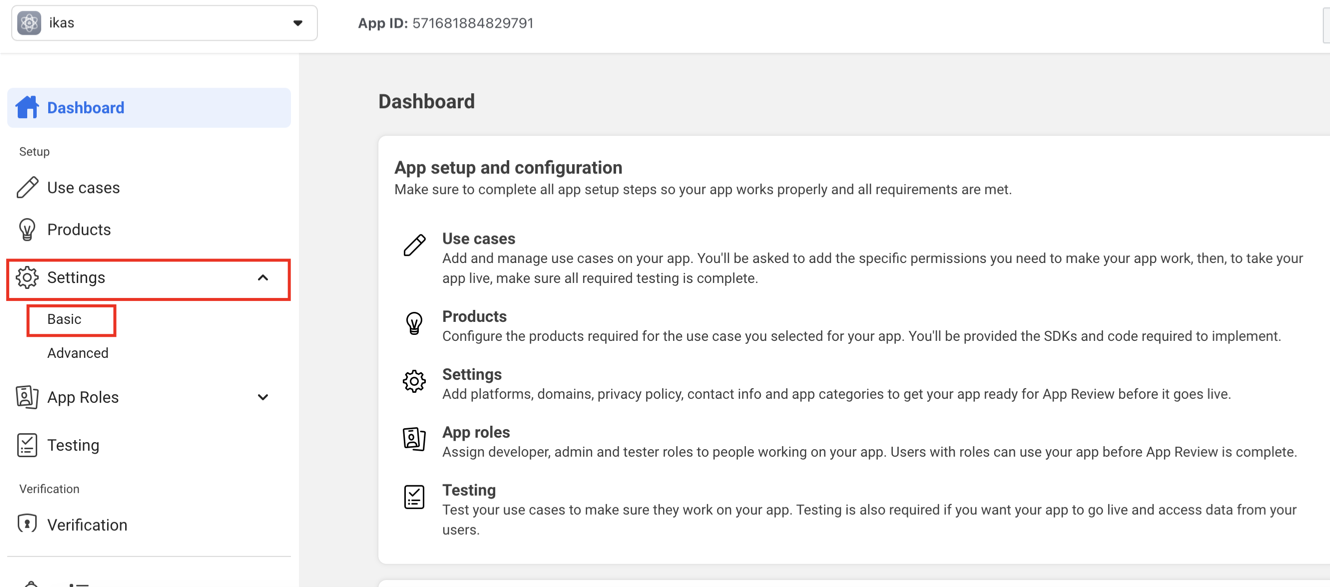This screenshot has width=1331, height=587.
Task: Click the Testing checklist icon in main panel
Action: click(414, 497)
